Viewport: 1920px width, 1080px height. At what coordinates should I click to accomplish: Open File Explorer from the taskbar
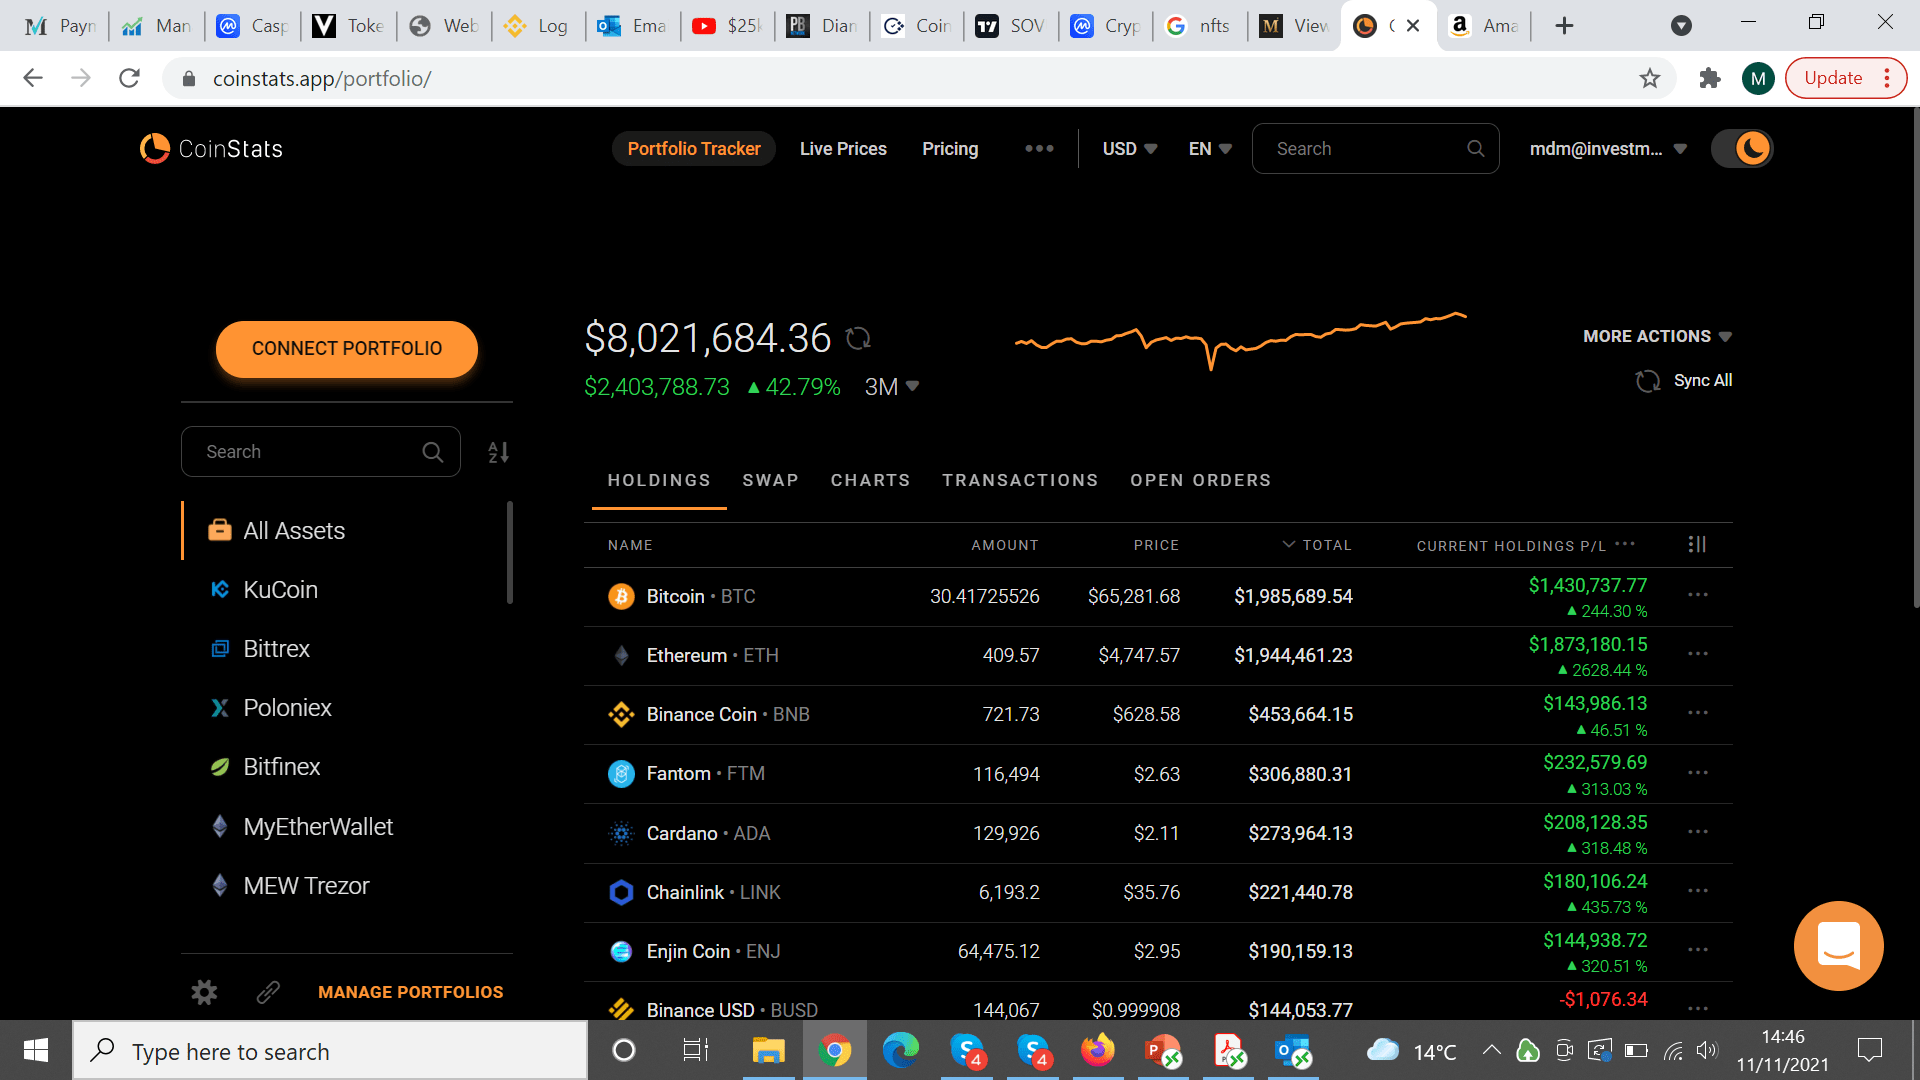point(768,1051)
